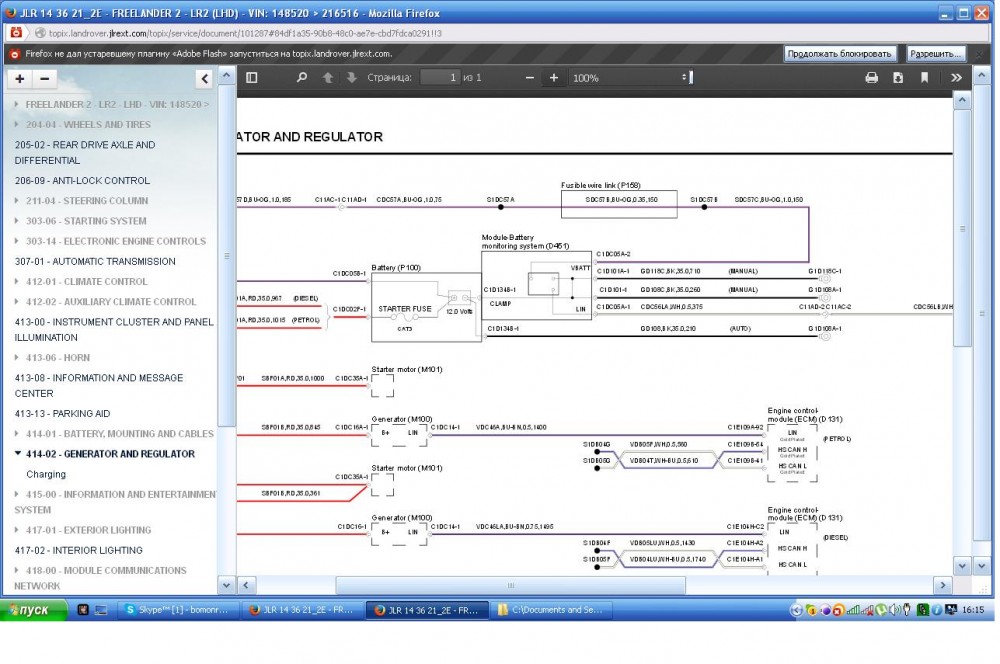Click the page number input field
This screenshot has width=1000, height=664.
click(x=438, y=78)
